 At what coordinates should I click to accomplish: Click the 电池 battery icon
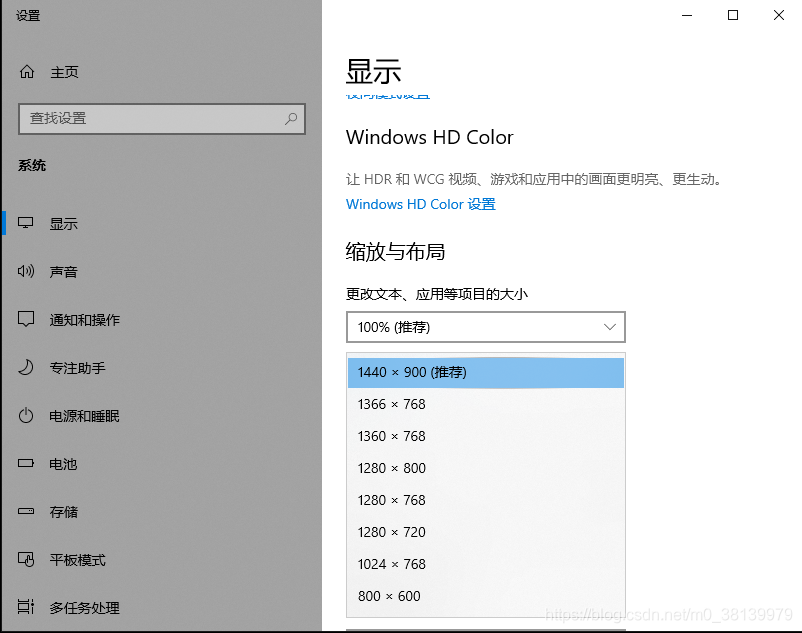pos(26,463)
